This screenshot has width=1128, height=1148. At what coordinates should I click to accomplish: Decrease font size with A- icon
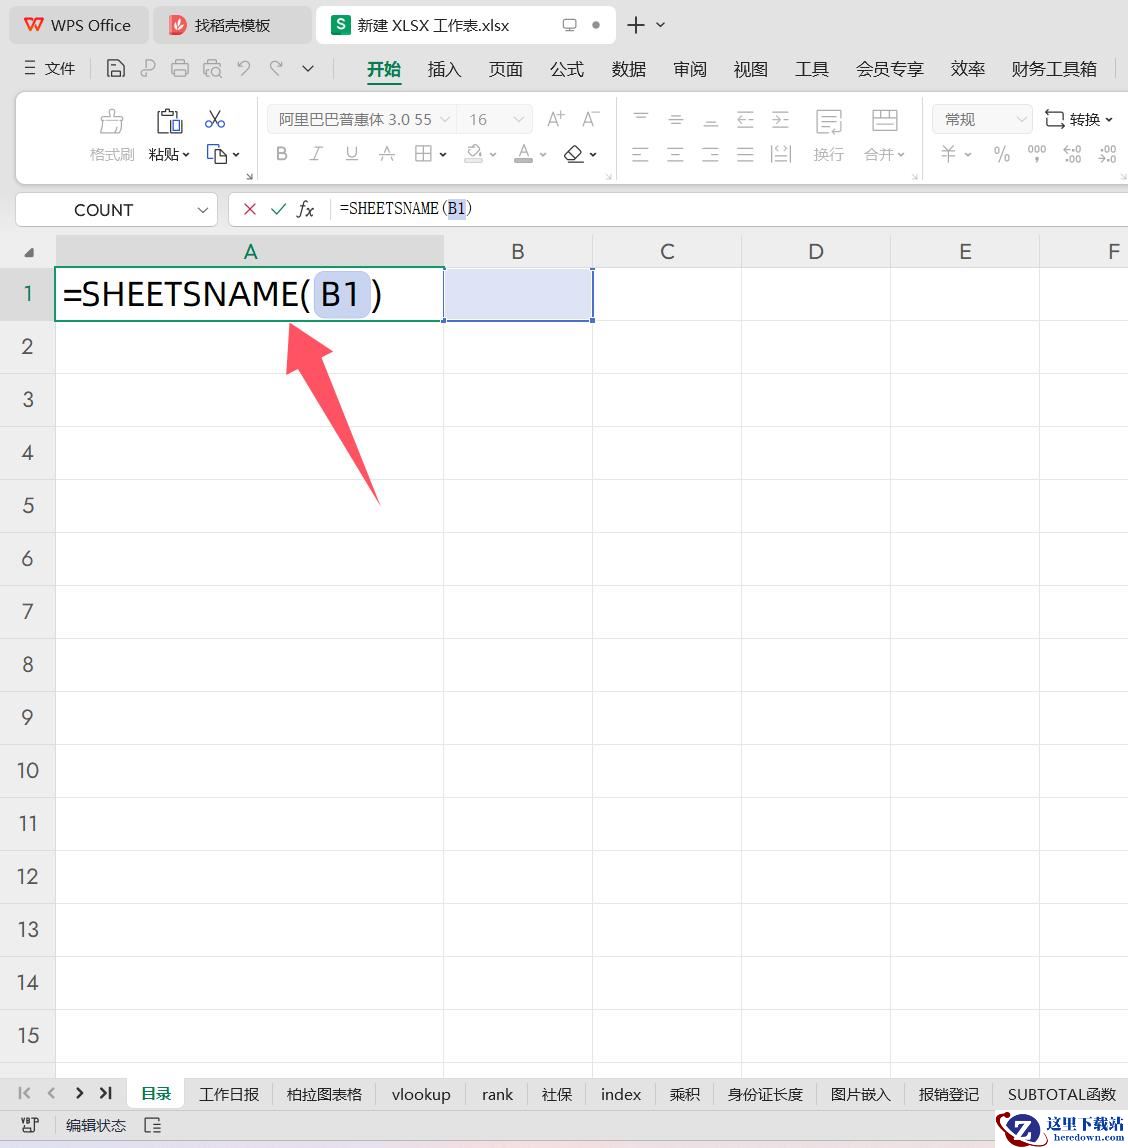[x=591, y=119]
